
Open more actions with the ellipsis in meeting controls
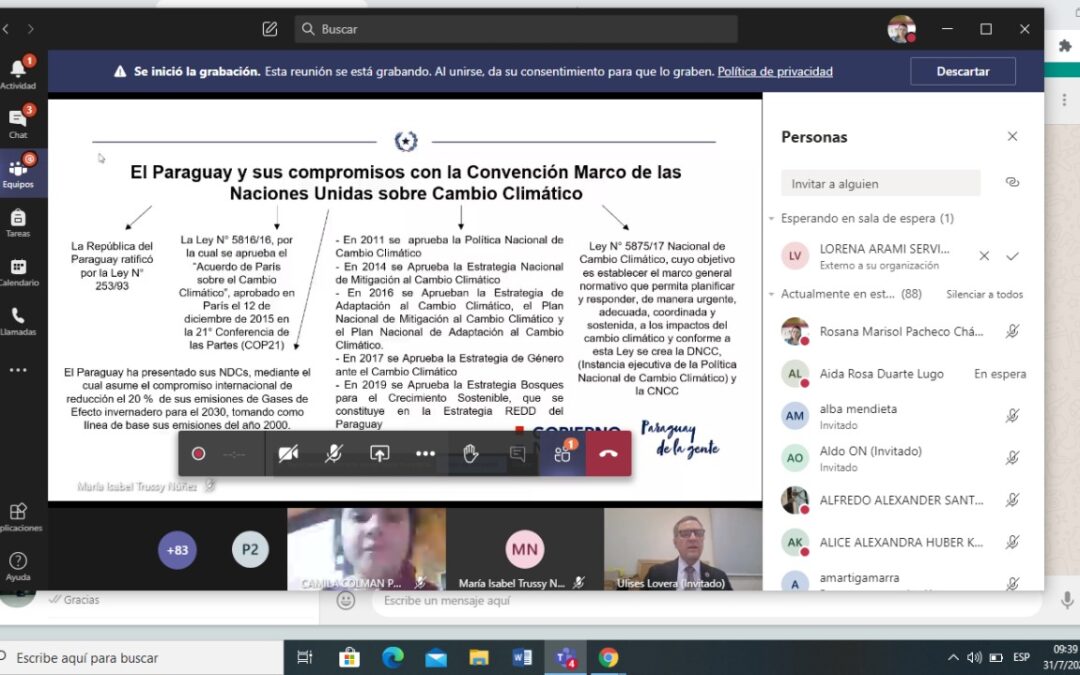point(425,453)
